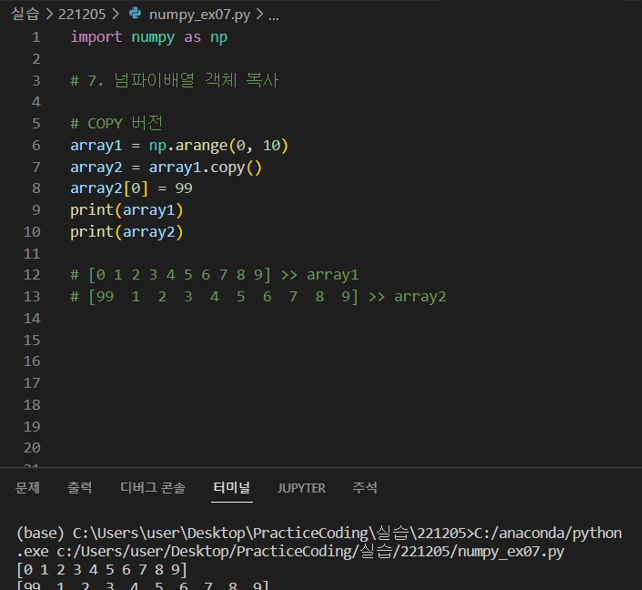Click the '# 7. 넘파이배열 객체 복사' comment
This screenshot has width=642, height=590.
(174, 80)
